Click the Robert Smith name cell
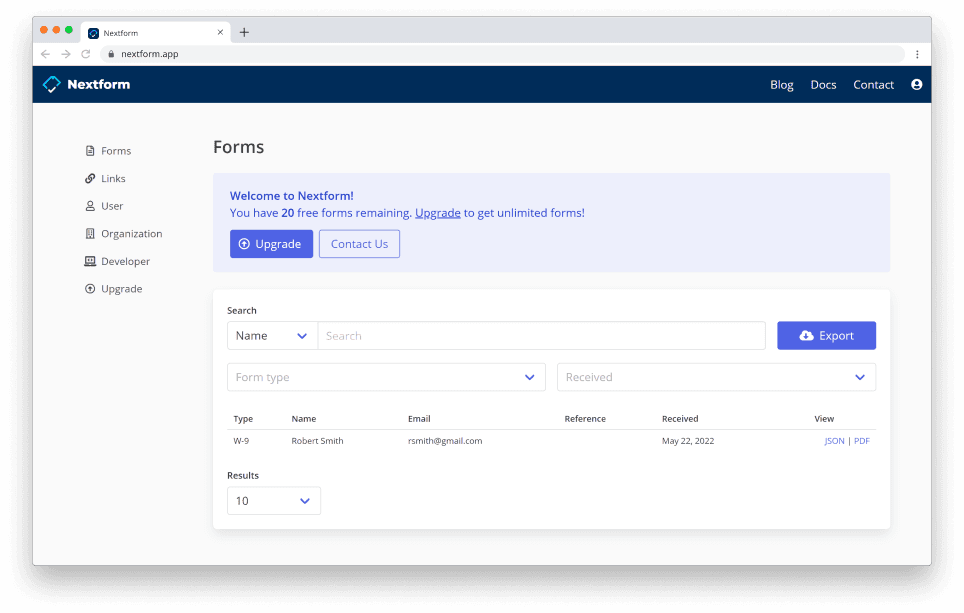 (317, 441)
